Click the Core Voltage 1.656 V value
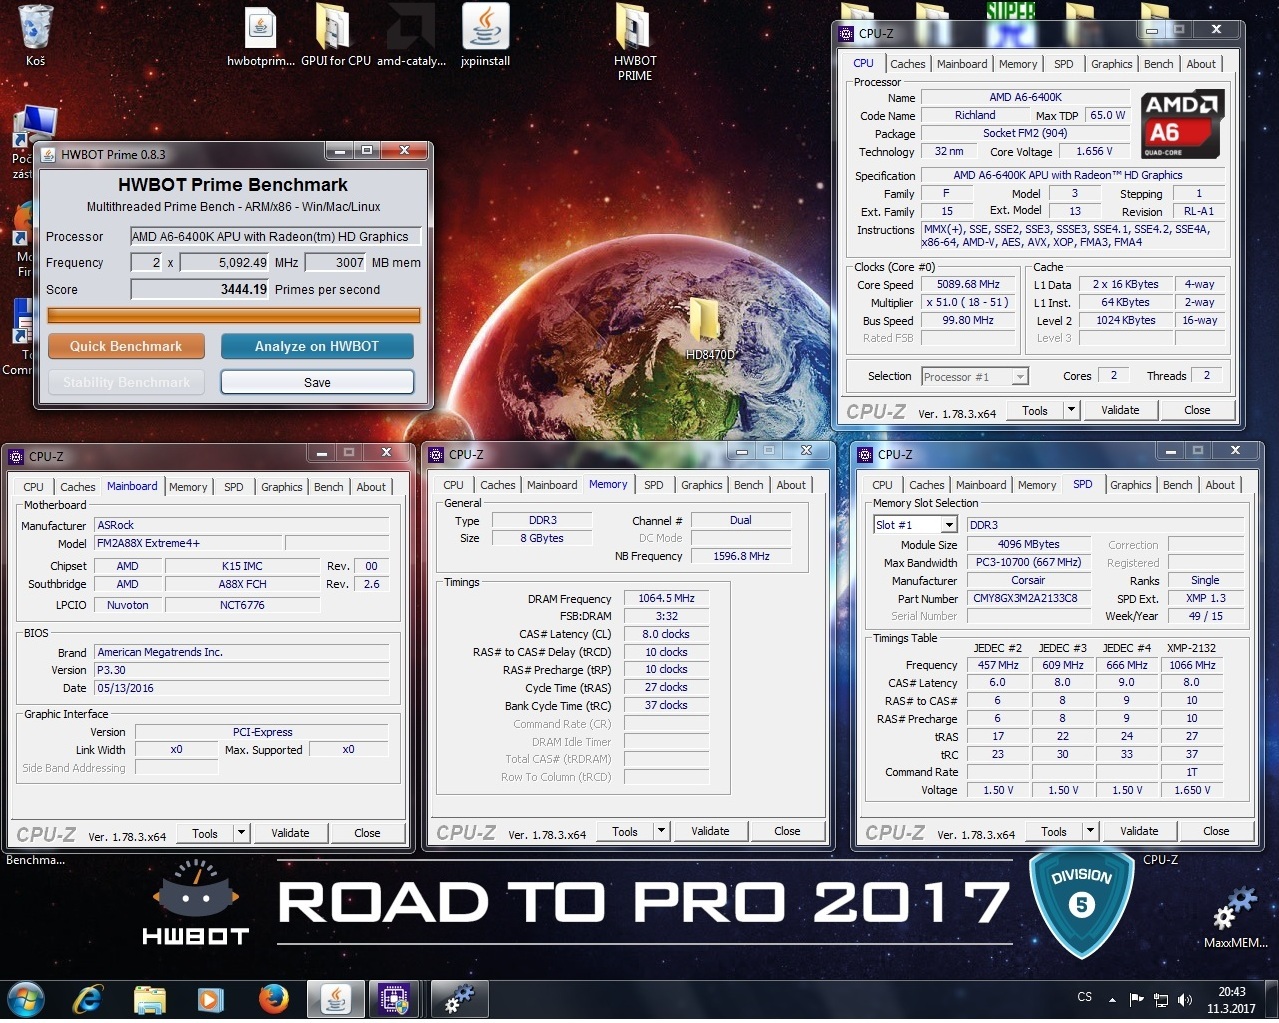The height and width of the screenshot is (1023, 1279). (x=1094, y=152)
